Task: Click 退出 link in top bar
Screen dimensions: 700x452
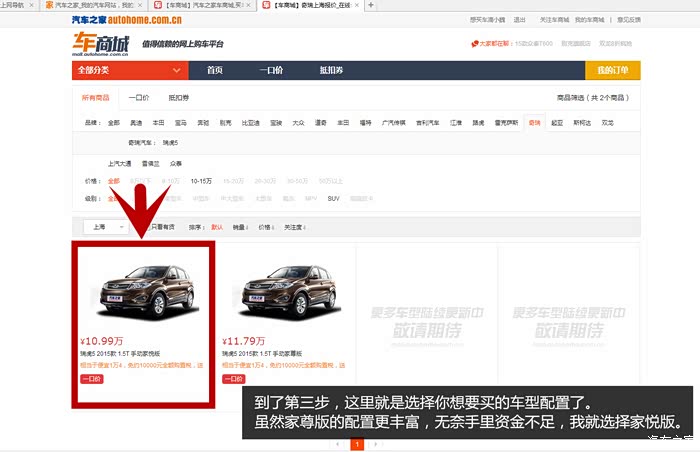Action: 519,20
